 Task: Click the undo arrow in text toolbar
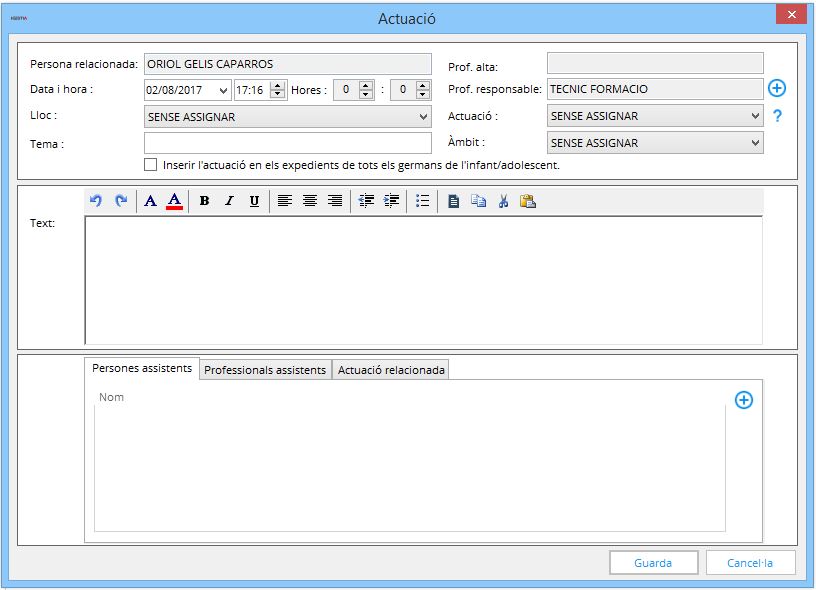click(x=96, y=201)
